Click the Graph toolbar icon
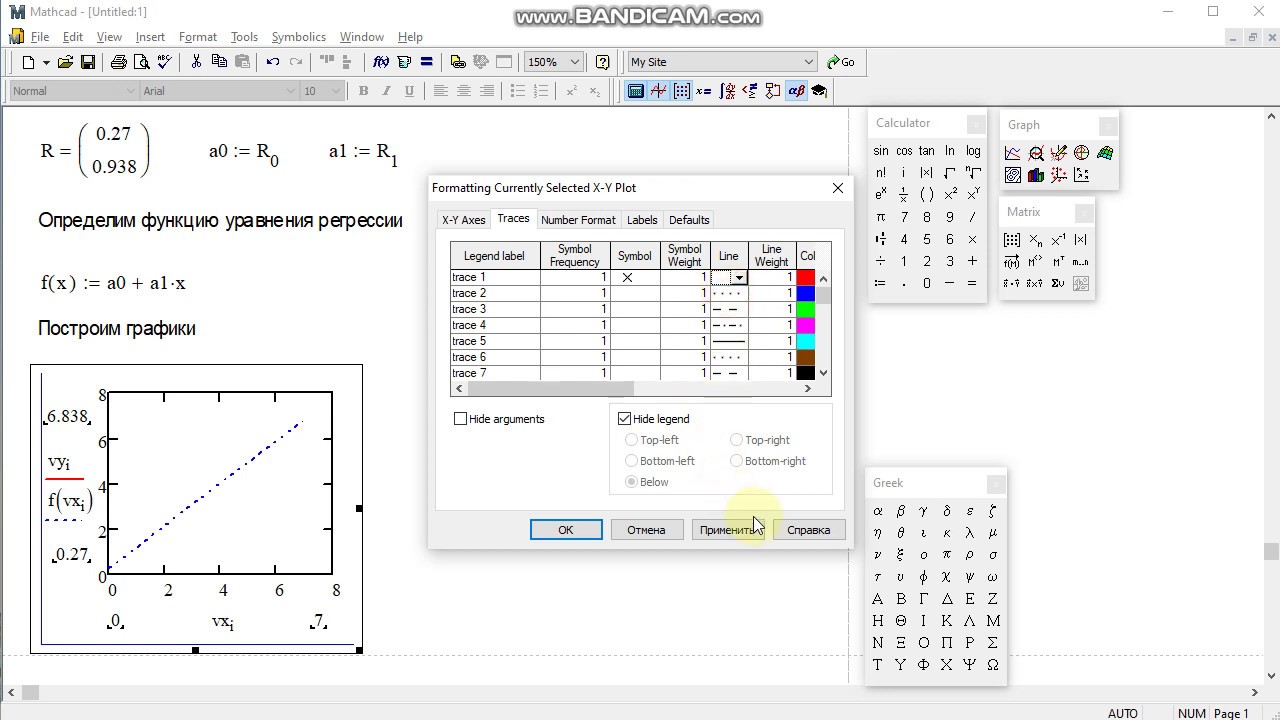This screenshot has height=720, width=1280. click(x=658, y=91)
